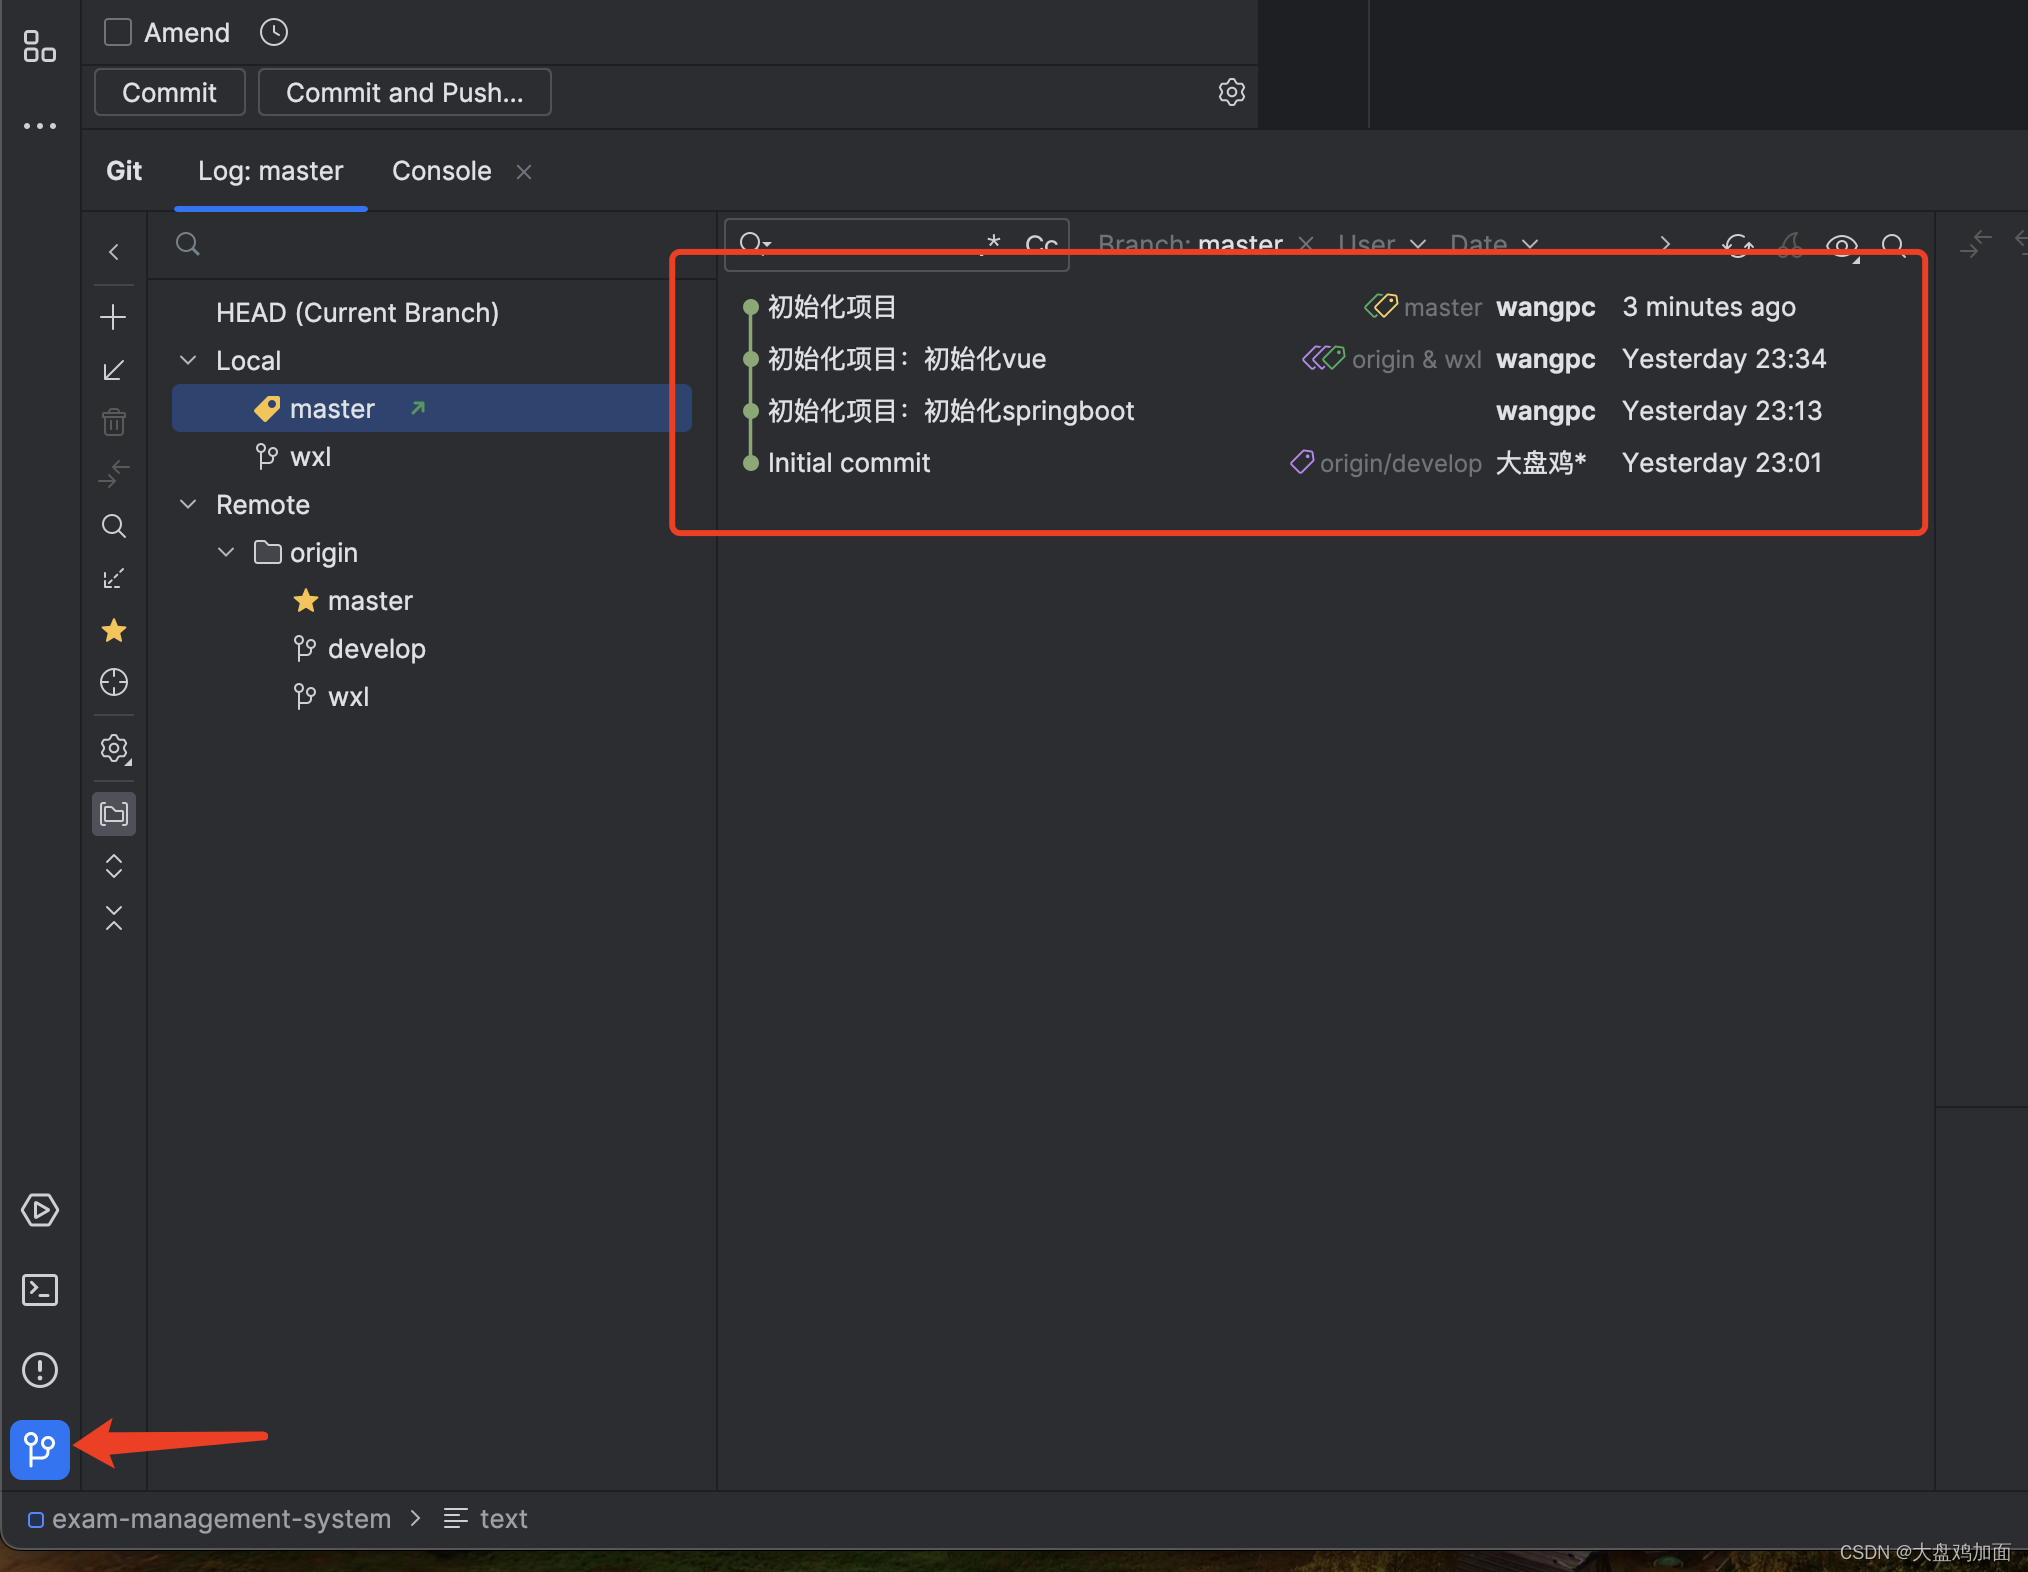Click the Commit button
2028x1572 pixels.
(x=168, y=91)
